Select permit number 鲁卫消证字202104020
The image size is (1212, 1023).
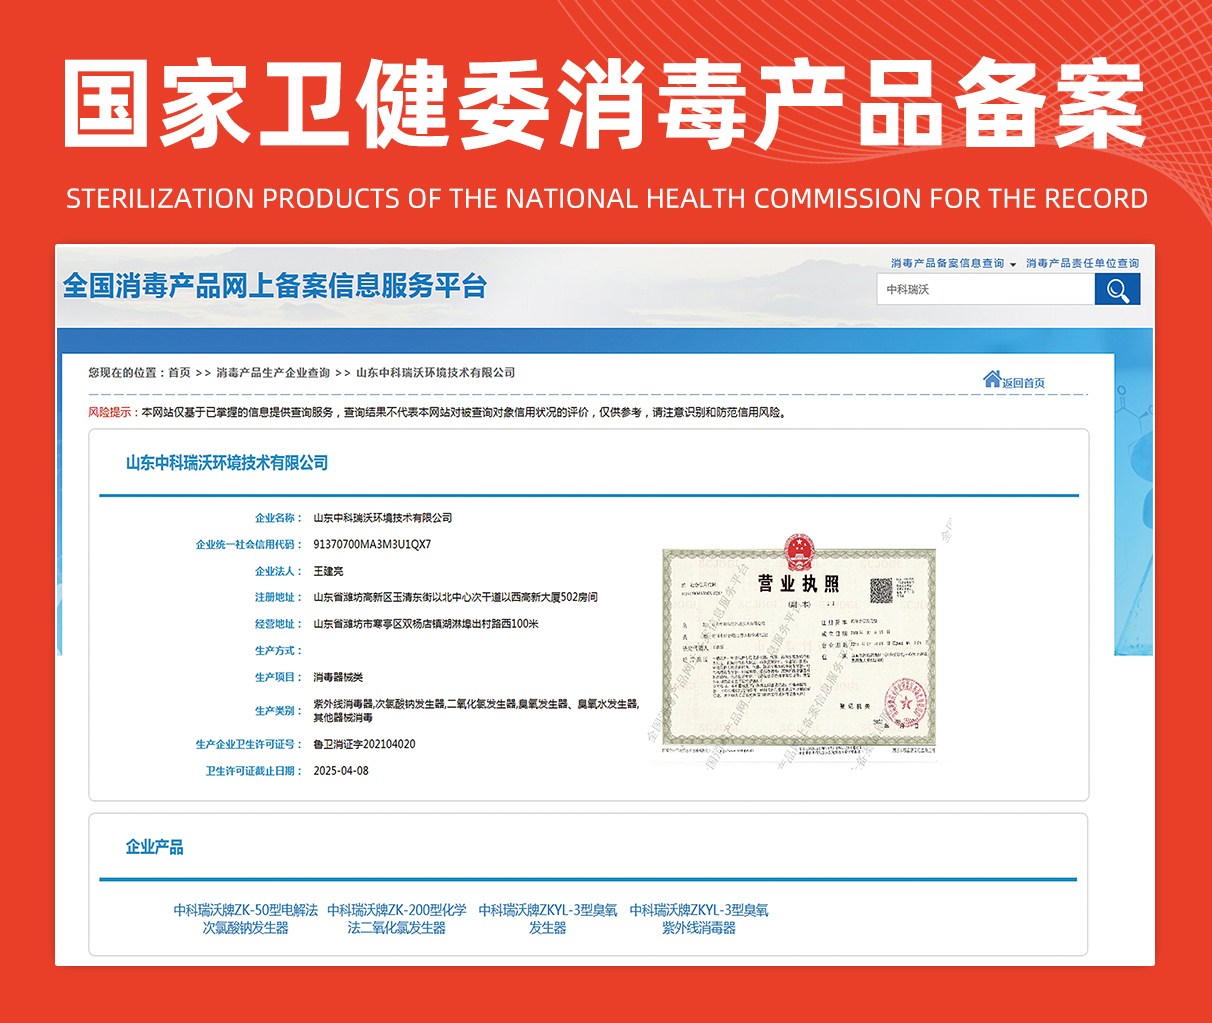click(364, 745)
